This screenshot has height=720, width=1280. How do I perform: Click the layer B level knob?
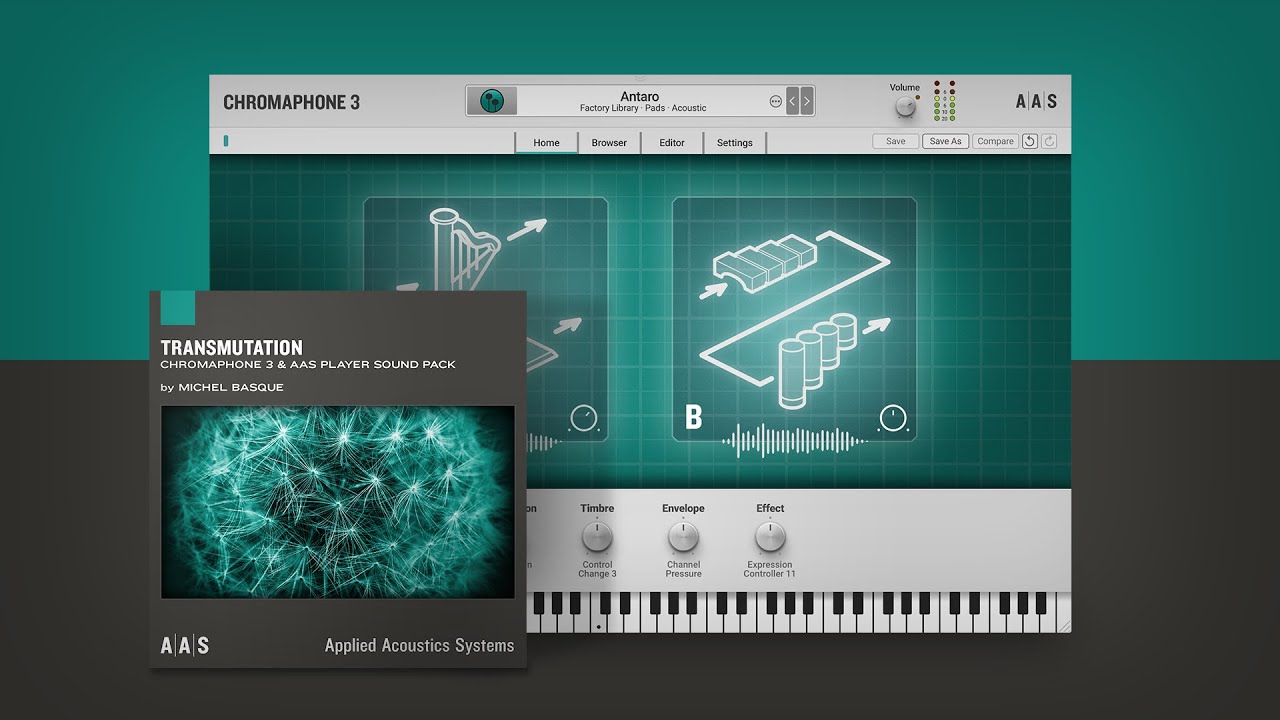pos(893,418)
